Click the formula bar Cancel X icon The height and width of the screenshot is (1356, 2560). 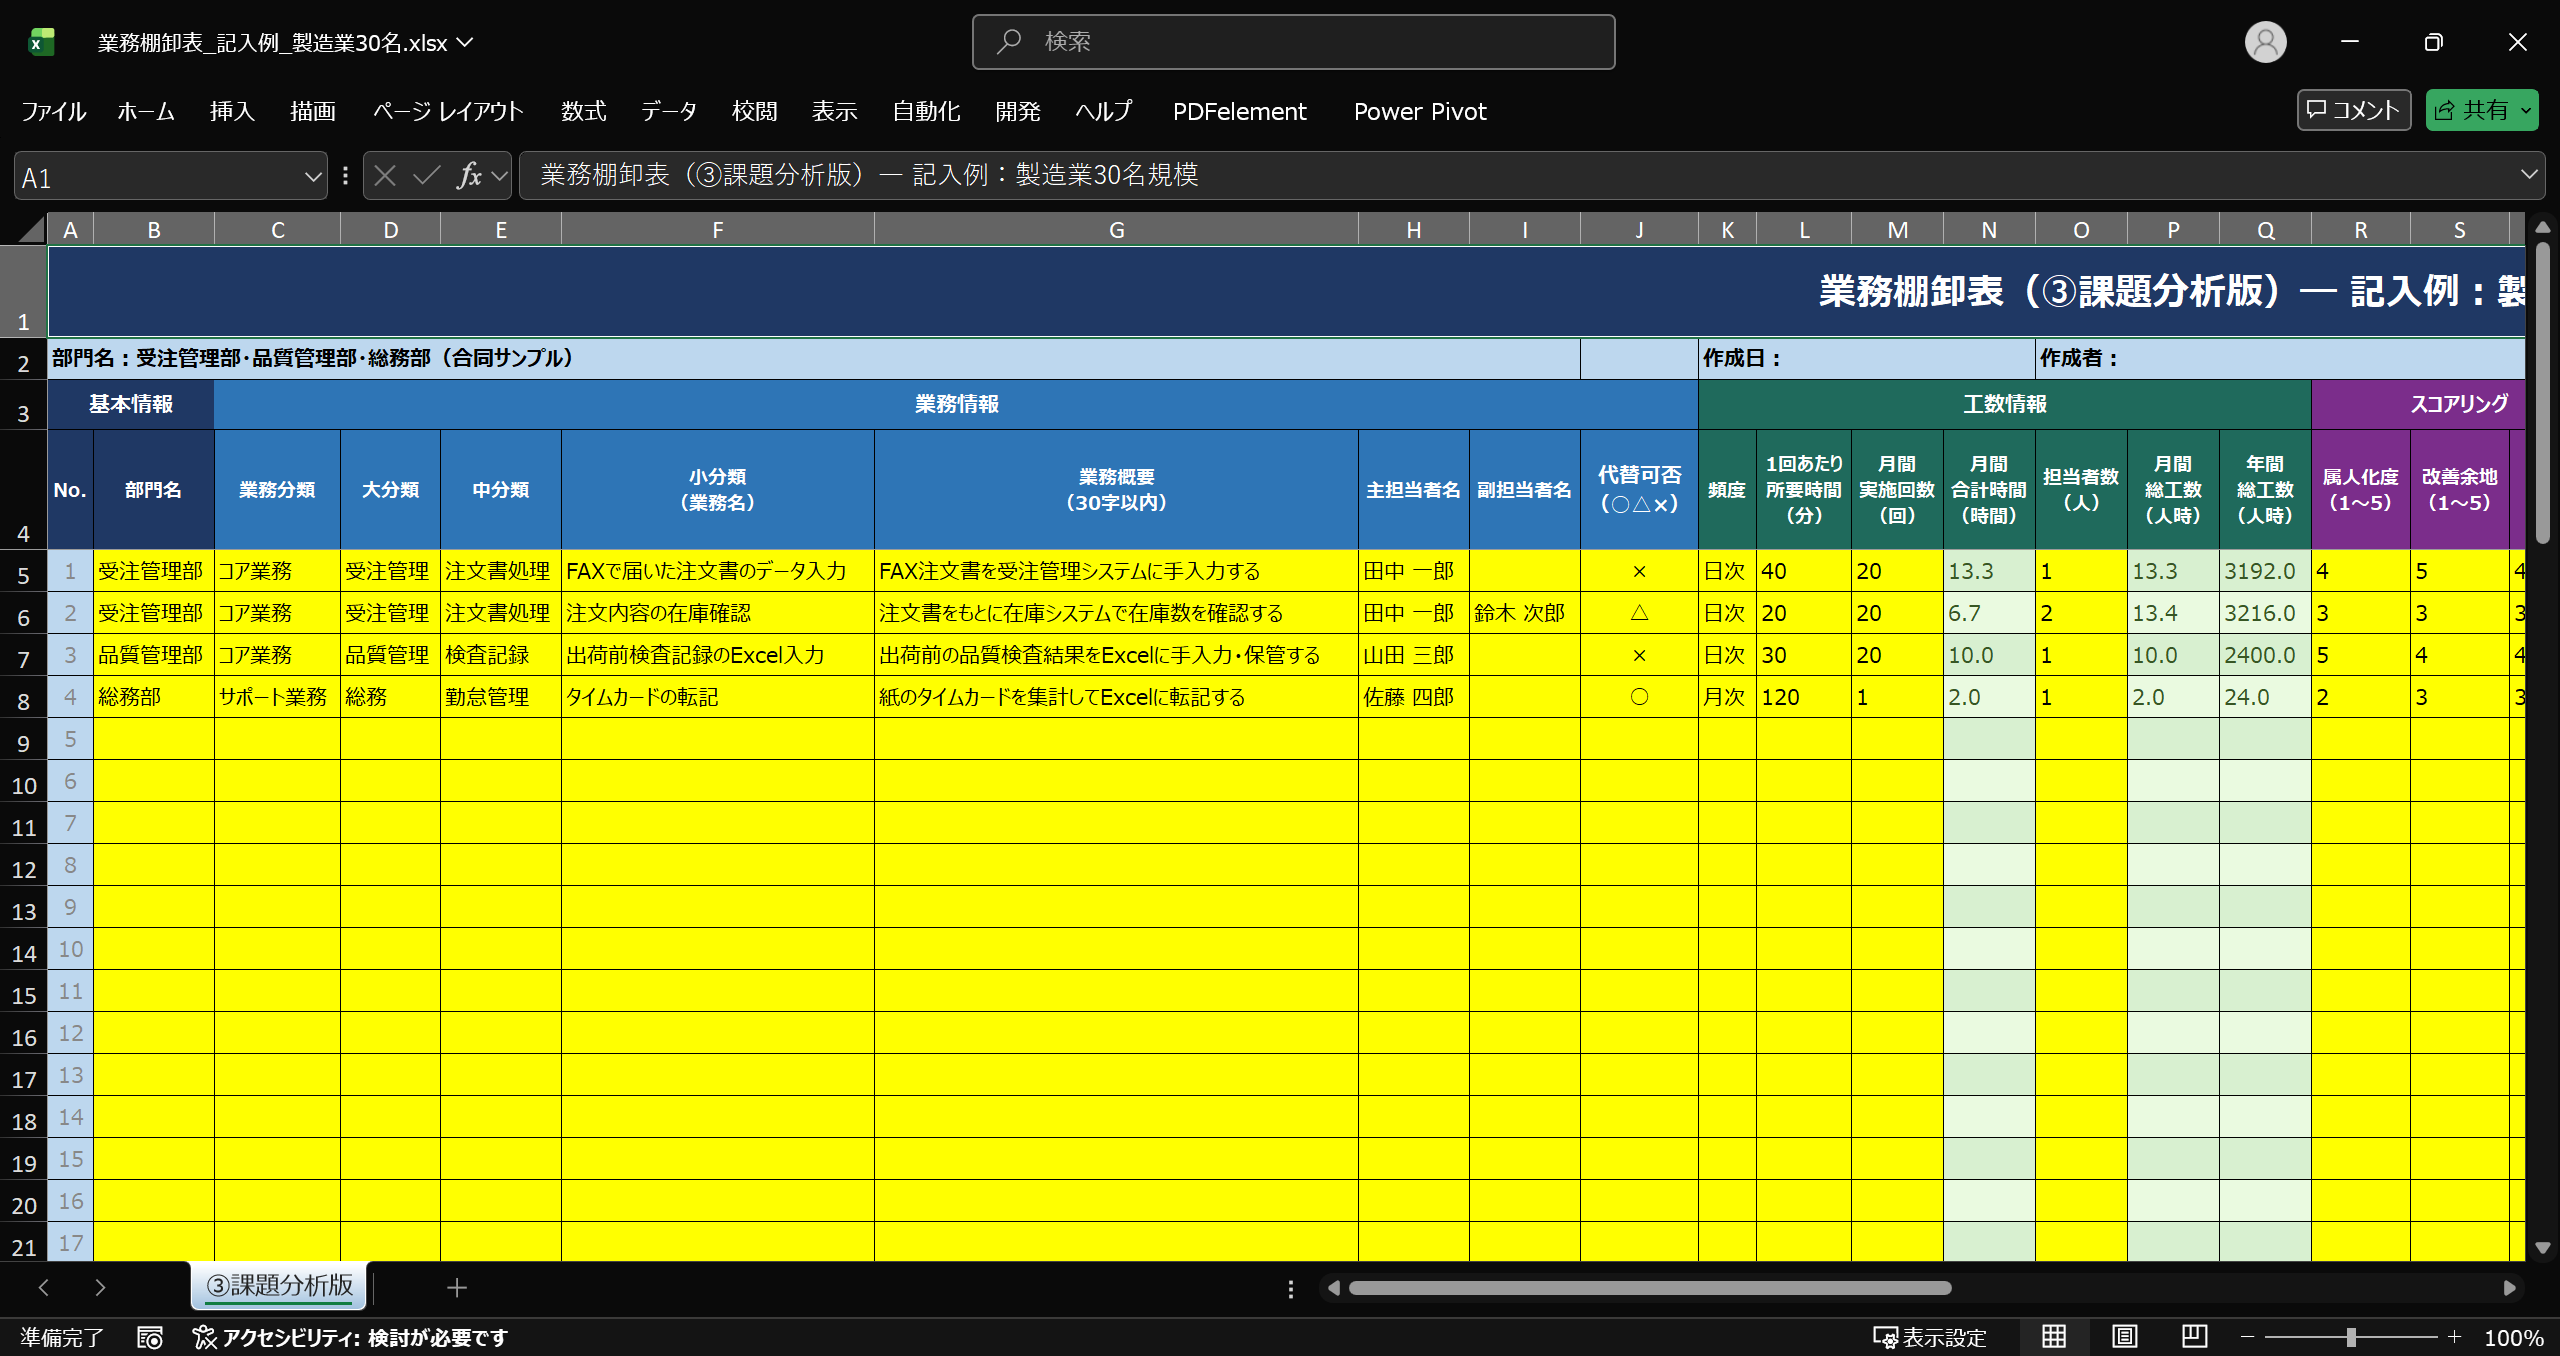click(385, 176)
